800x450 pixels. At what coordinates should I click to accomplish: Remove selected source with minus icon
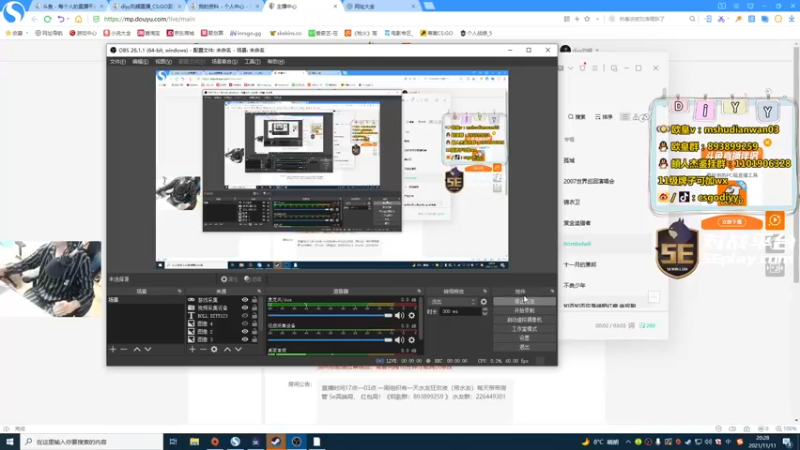tap(203, 349)
